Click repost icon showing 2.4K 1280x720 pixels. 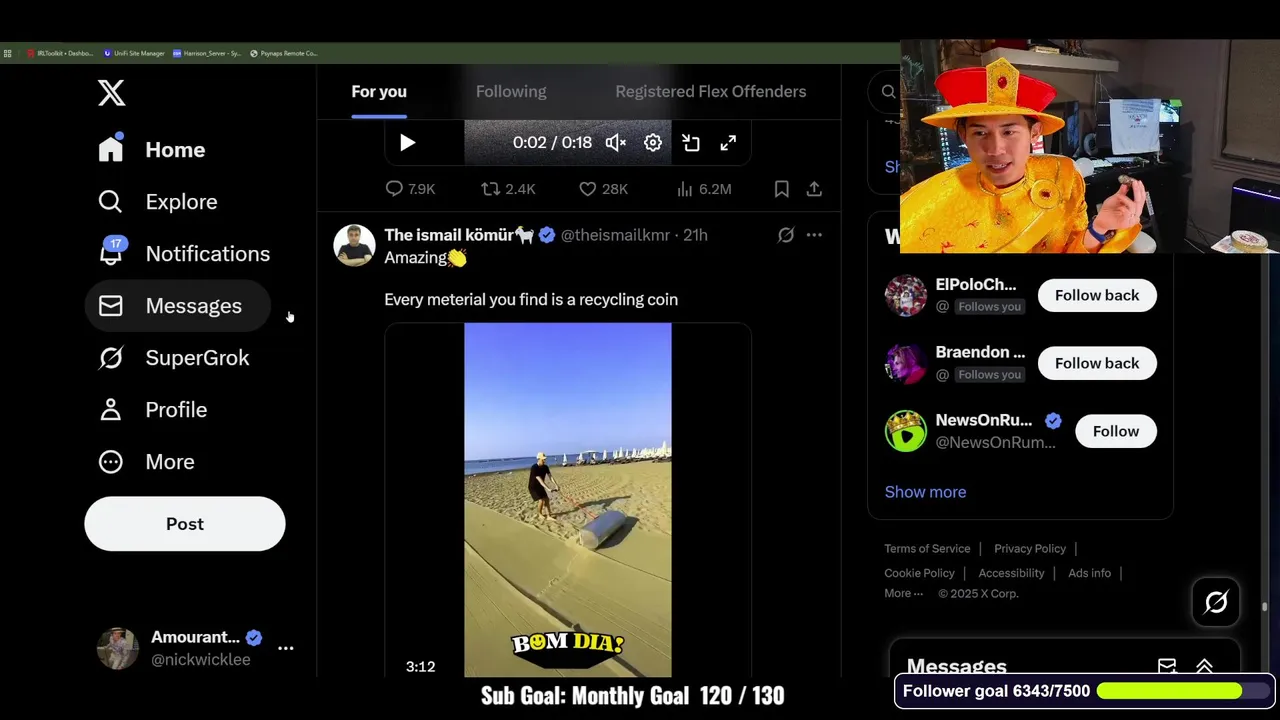(x=508, y=189)
